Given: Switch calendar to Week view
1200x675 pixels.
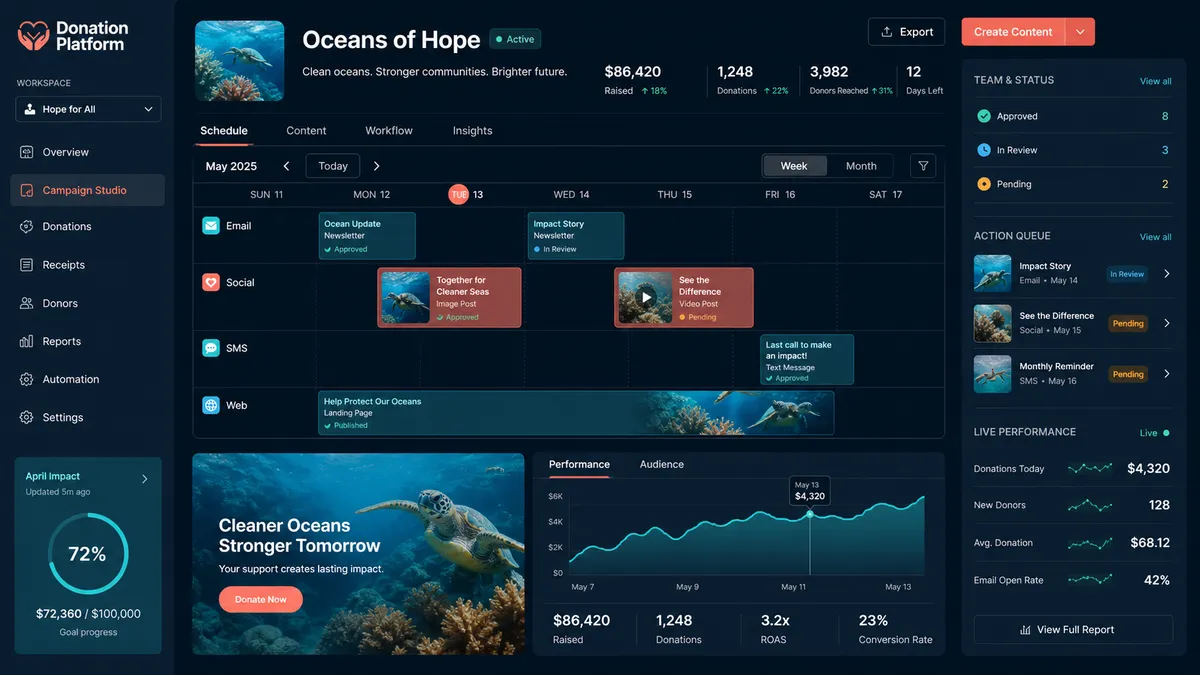Looking at the screenshot, I should tap(794, 166).
